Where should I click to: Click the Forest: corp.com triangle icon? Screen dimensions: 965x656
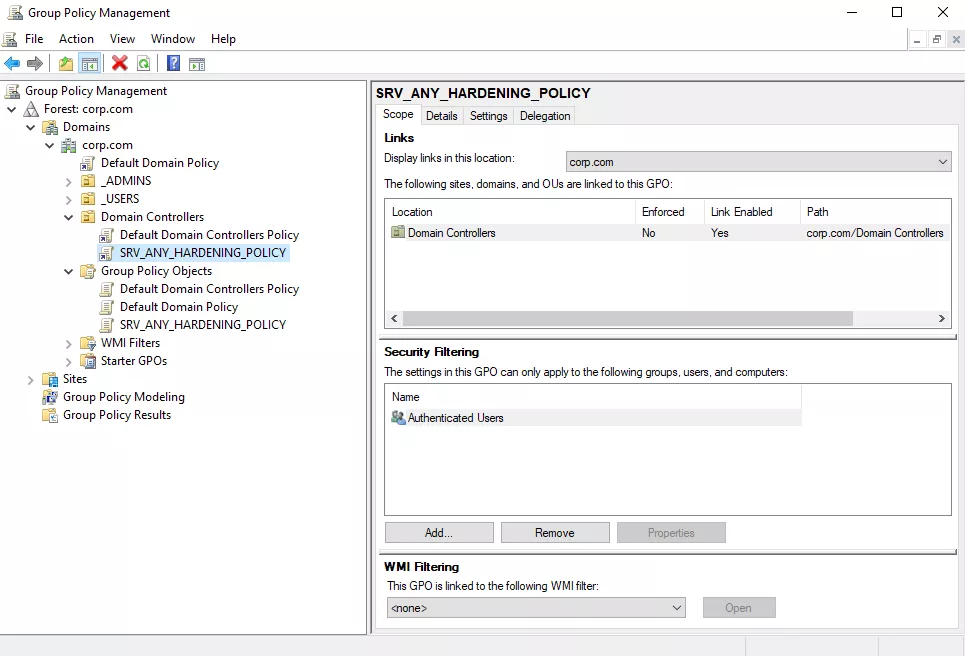[31, 109]
